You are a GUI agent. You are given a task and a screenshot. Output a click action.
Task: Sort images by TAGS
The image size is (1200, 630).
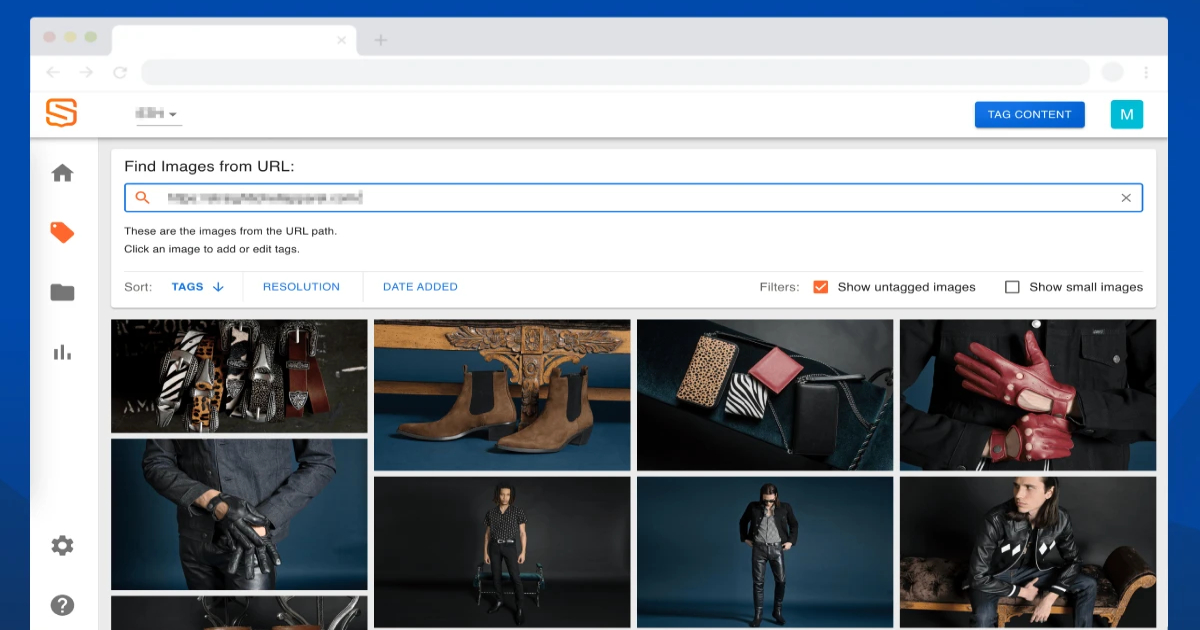pos(187,287)
